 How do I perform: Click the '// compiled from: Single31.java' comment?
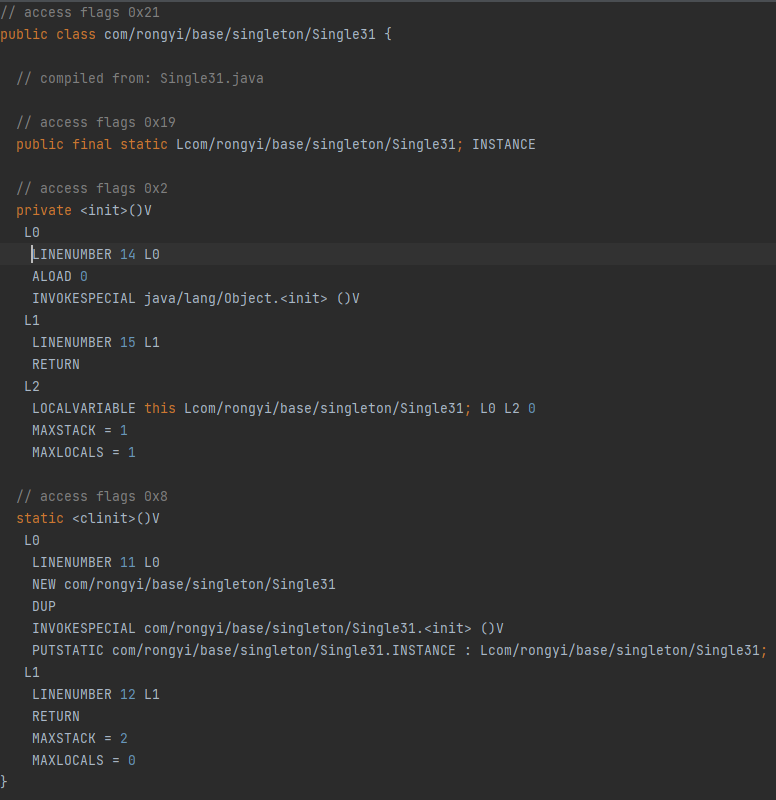140,78
